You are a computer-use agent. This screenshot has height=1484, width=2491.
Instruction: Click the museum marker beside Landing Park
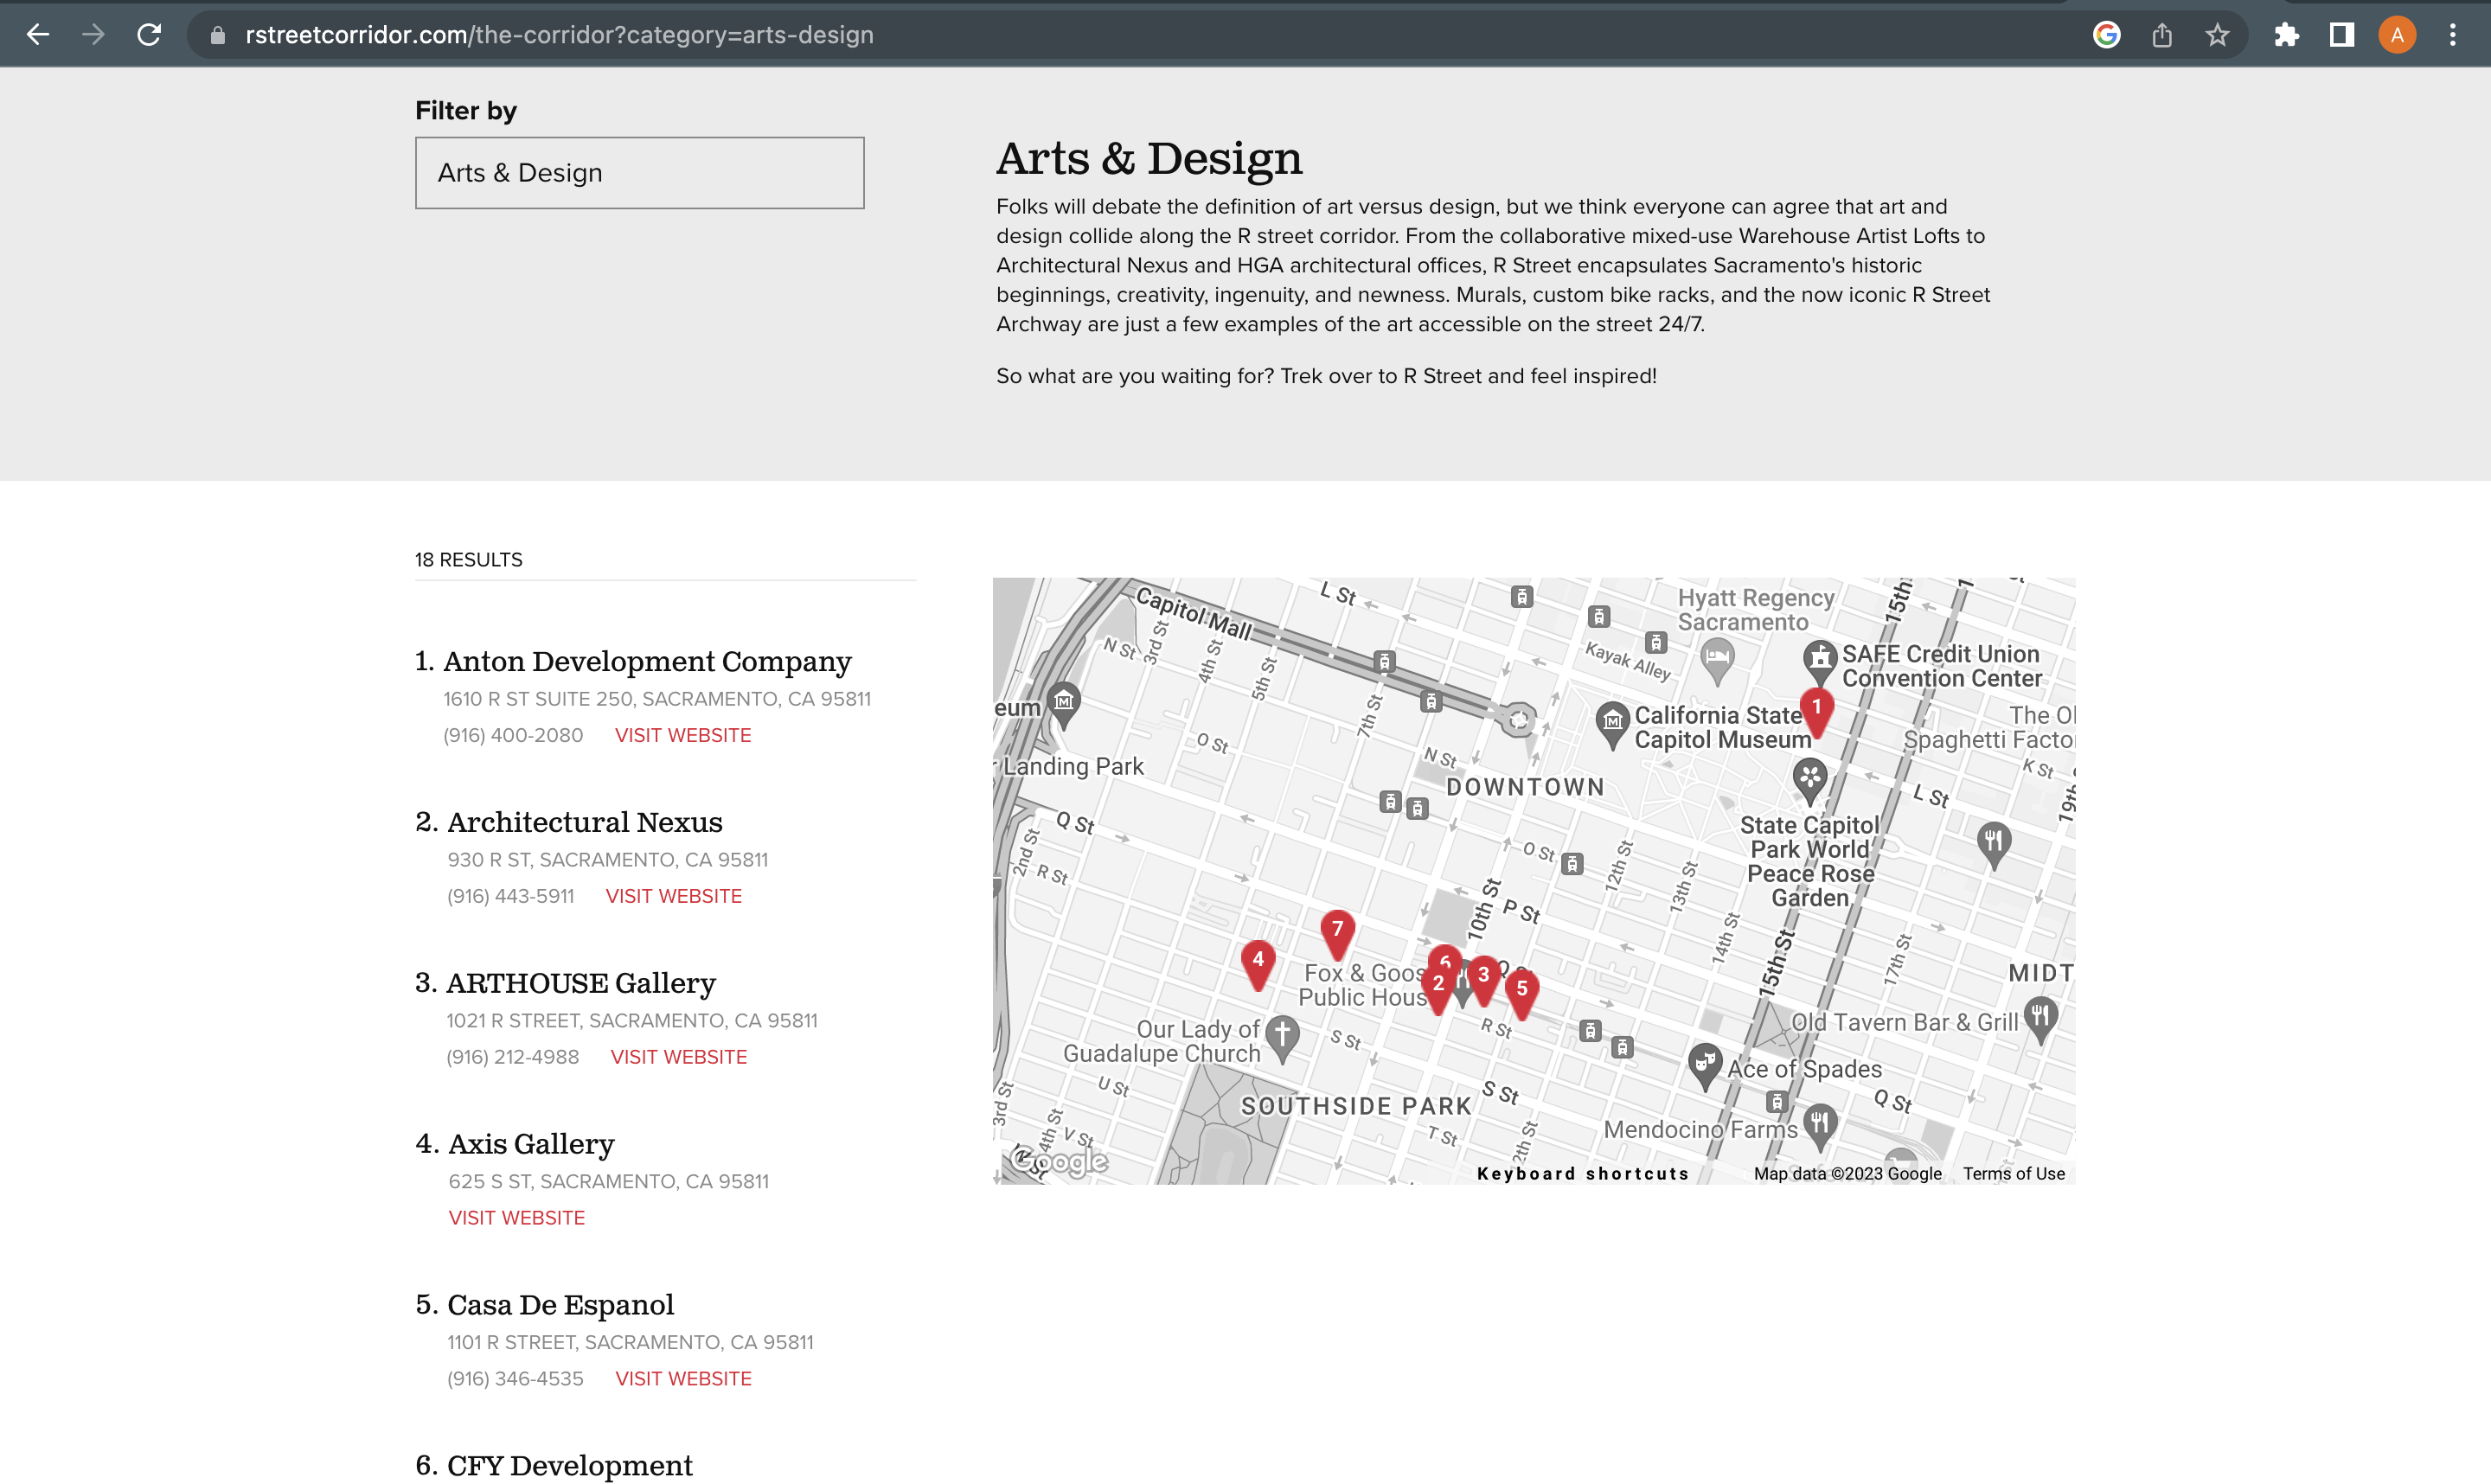pos(1064,703)
